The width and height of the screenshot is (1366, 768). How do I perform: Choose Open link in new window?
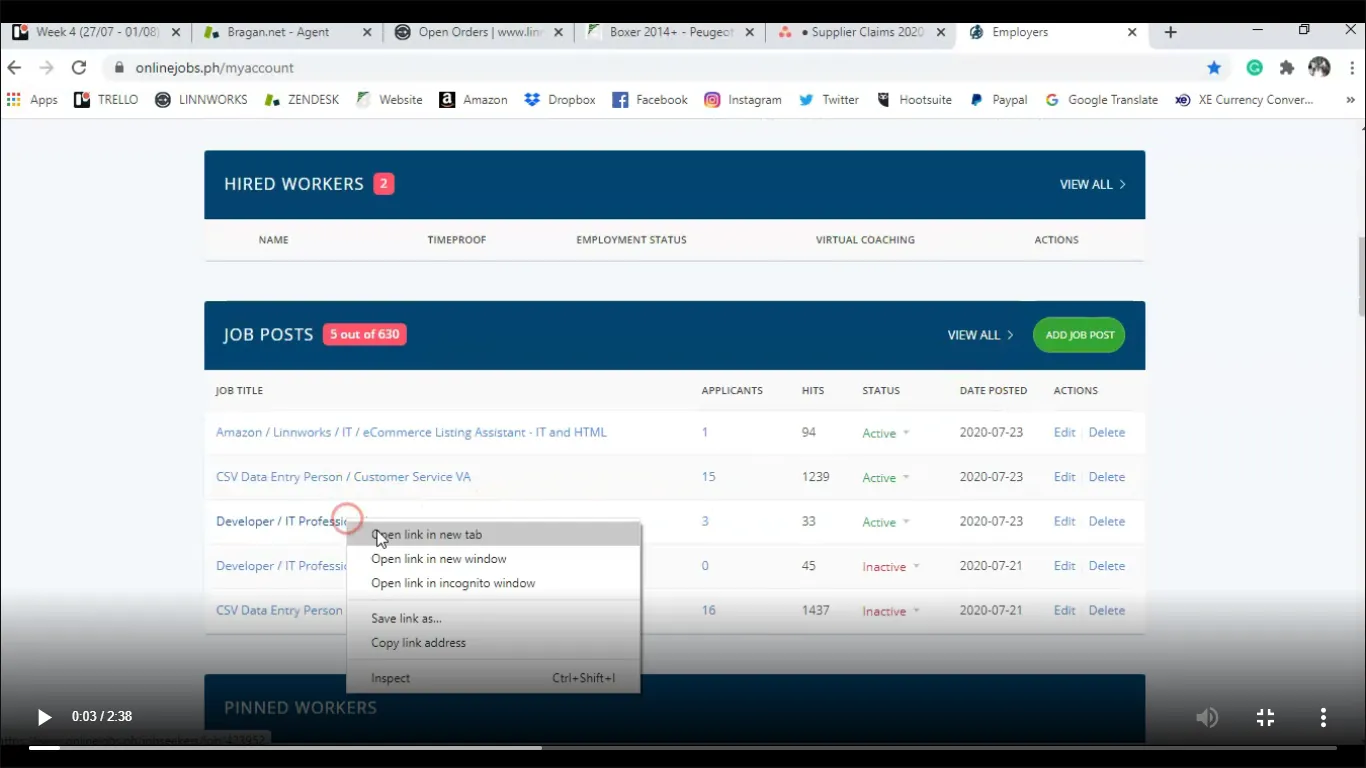[493, 559]
